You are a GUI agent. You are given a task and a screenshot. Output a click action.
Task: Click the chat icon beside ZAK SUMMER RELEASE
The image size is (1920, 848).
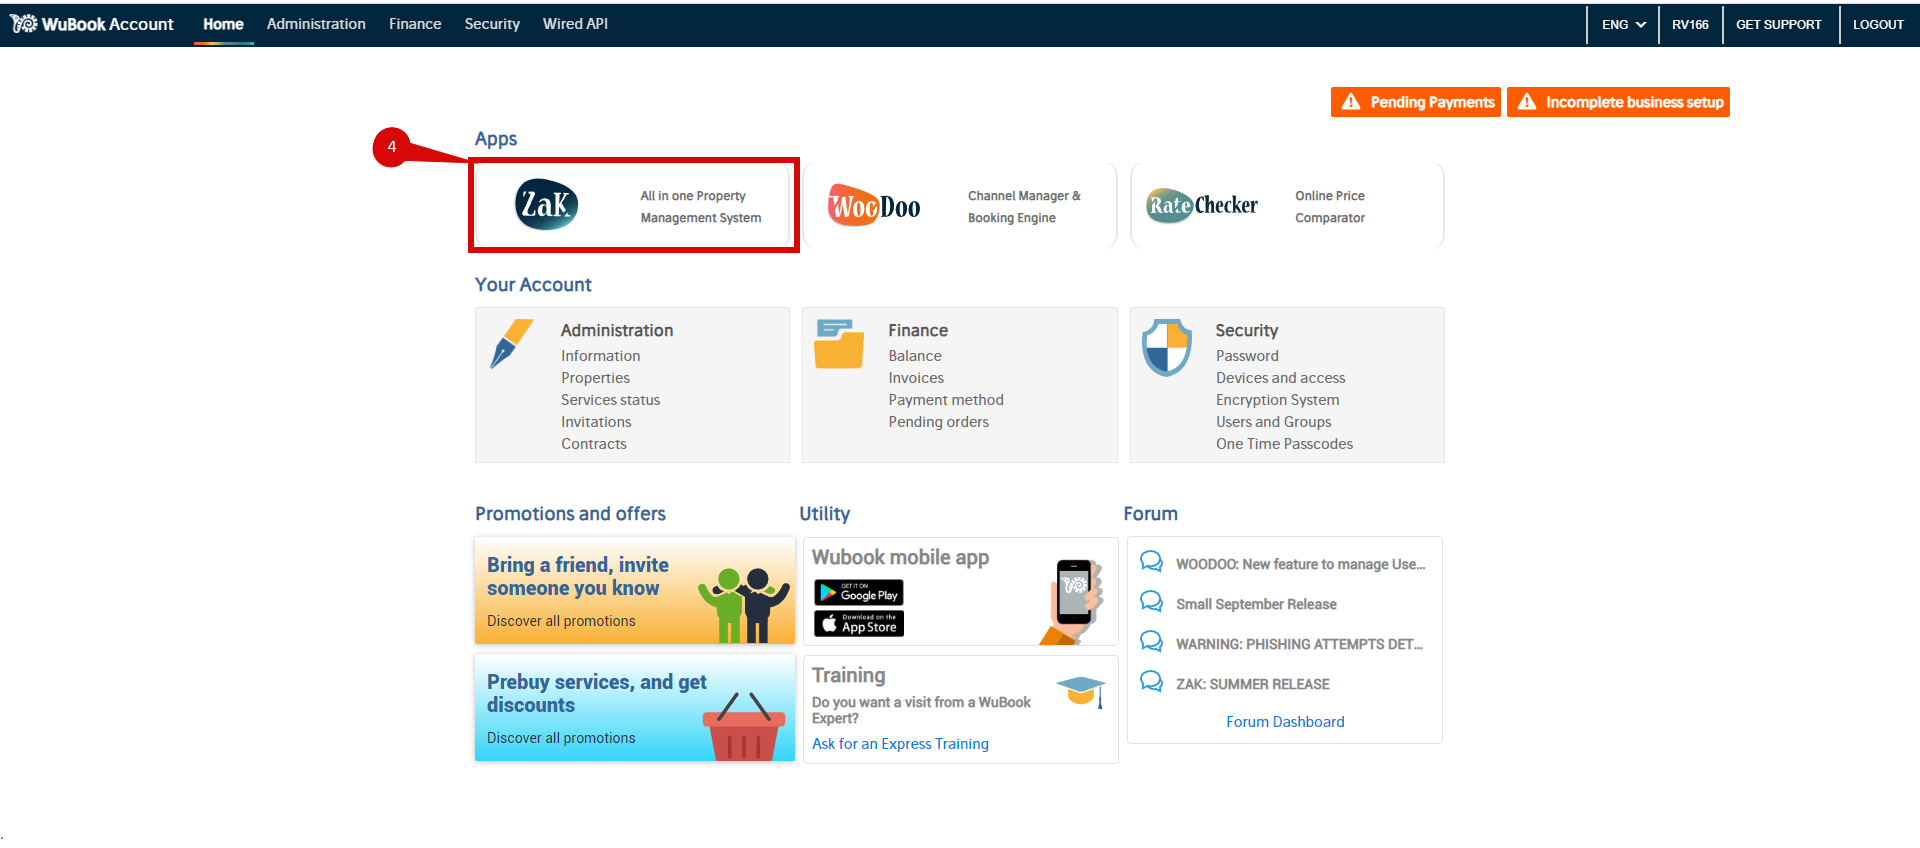point(1151,682)
